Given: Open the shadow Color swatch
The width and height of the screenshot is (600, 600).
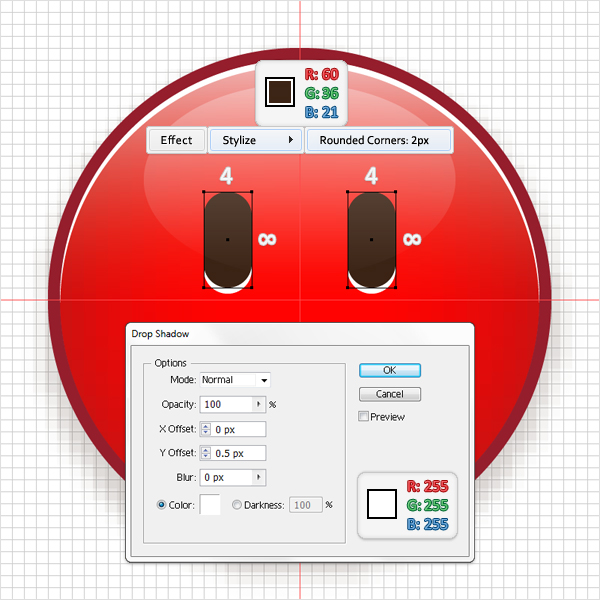Looking at the screenshot, I should [210, 504].
